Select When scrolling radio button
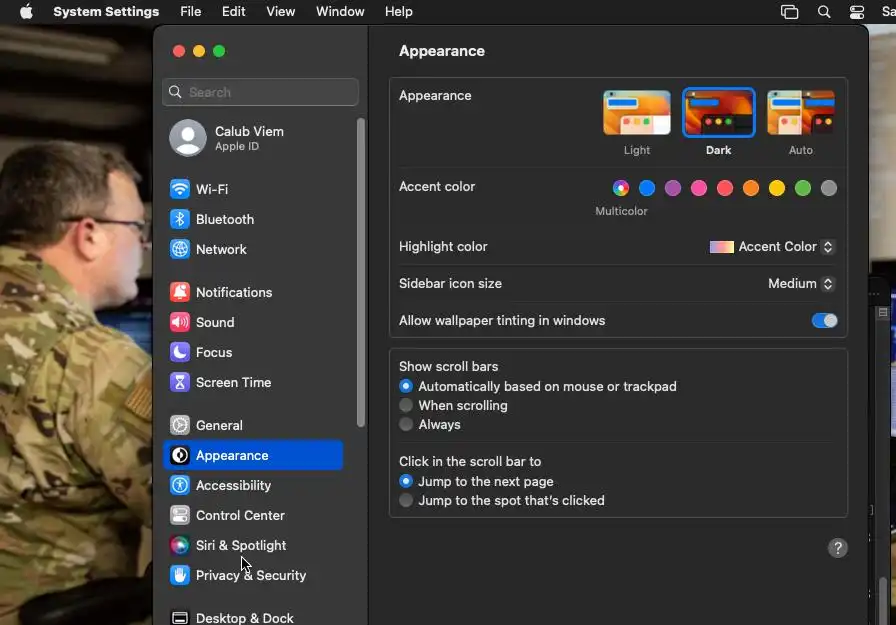Viewport: 896px width, 625px height. [x=406, y=405]
